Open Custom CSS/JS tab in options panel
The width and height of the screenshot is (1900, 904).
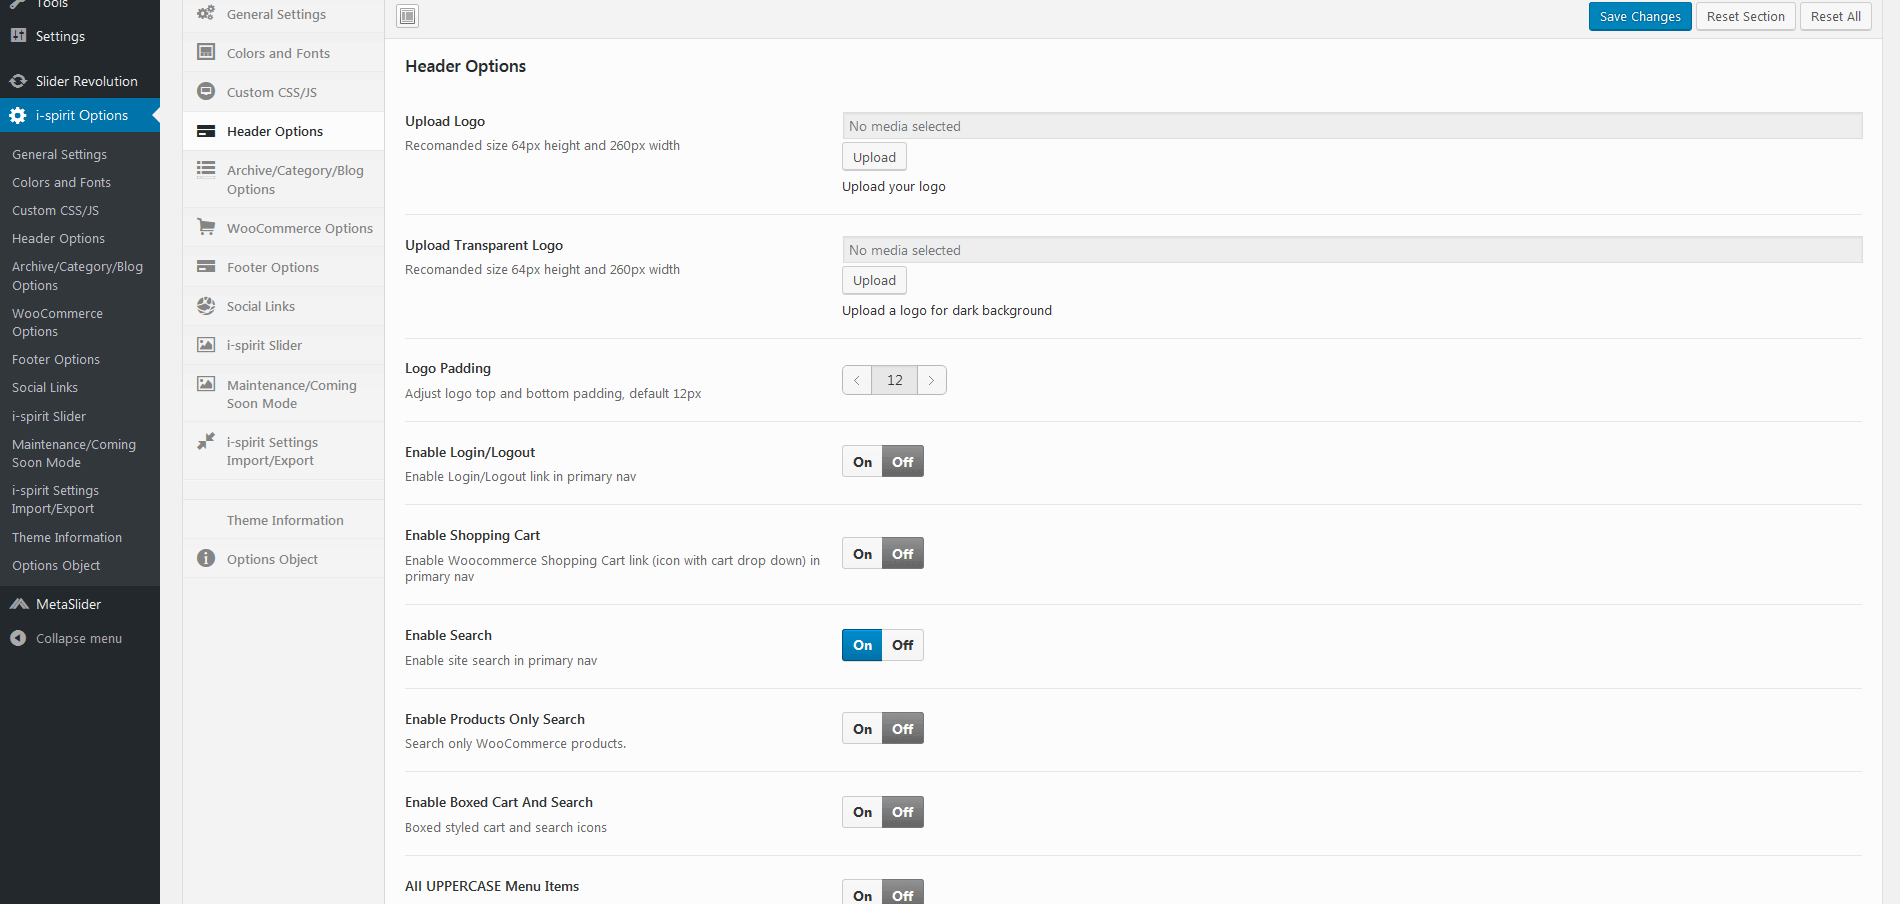(x=284, y=92)
